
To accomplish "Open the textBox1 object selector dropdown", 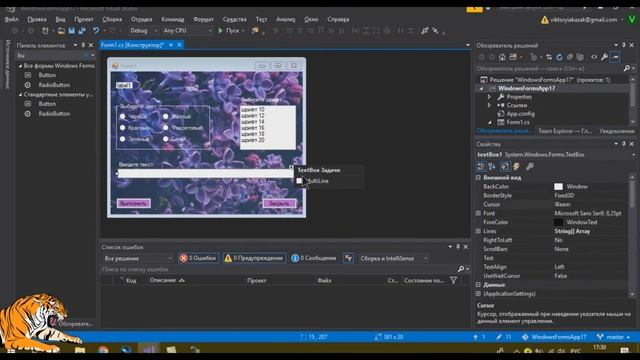I will [633, 155].
